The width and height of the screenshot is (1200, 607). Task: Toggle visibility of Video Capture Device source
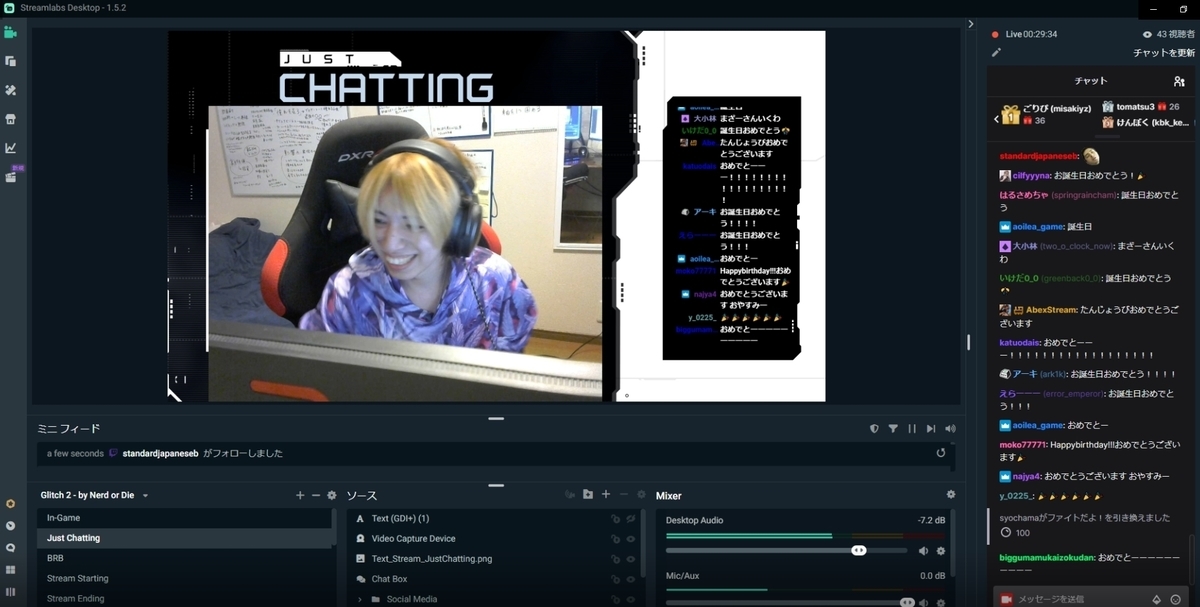631,538
